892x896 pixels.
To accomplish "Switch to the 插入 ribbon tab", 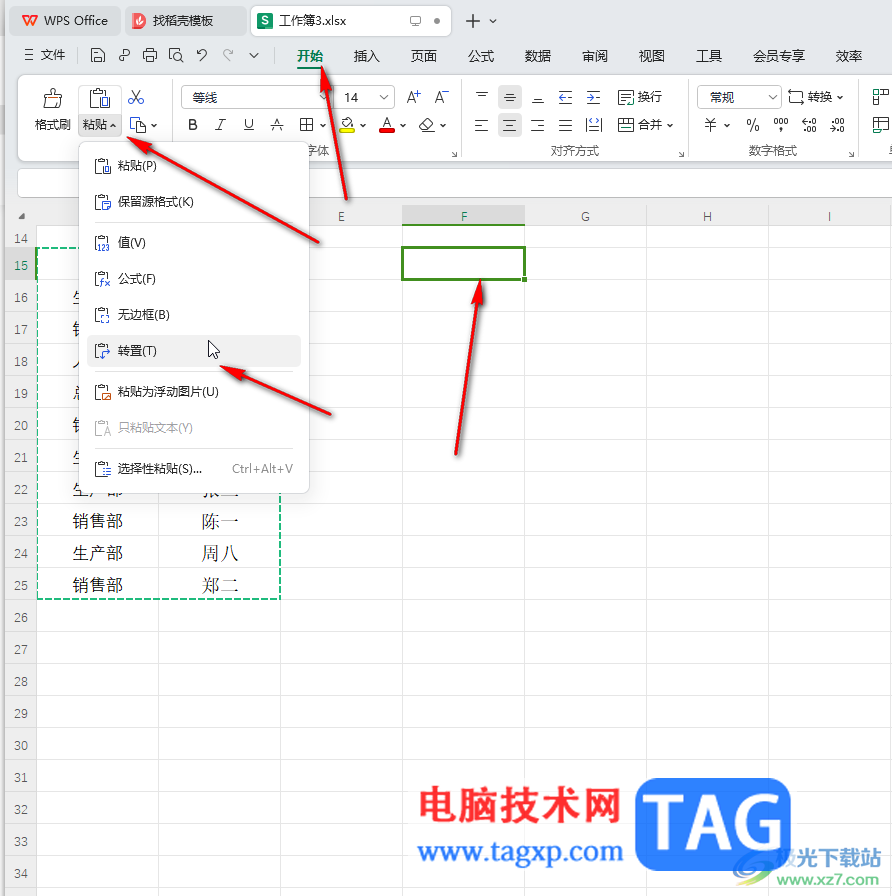I will click(367, 56).
